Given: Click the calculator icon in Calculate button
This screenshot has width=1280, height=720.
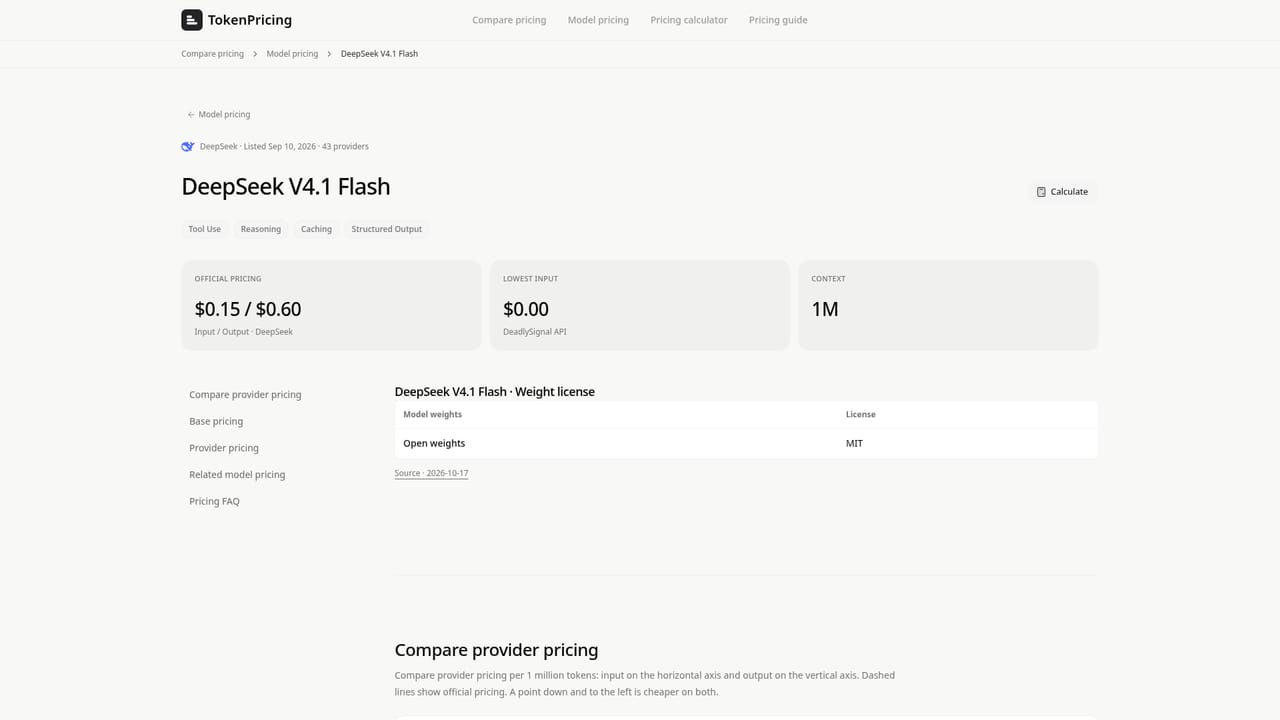Looking at the screenshot, I should pyautogui.click(x=1041, y=192).
